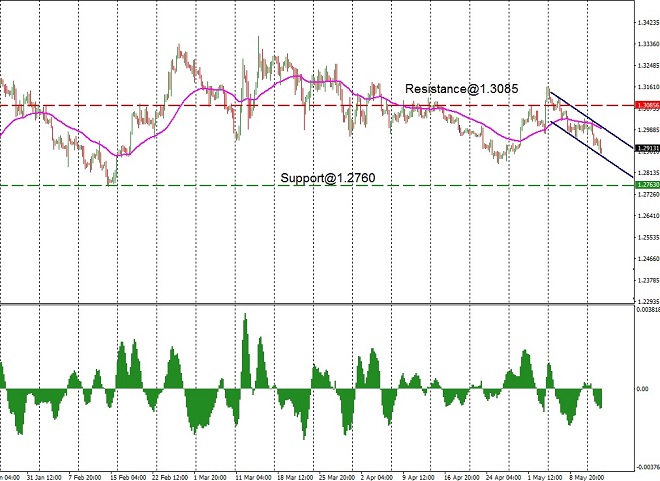Screen dimensions: 660x481
Task: Click the 1.29885 price axis value
Action: [x=648, y=130]
